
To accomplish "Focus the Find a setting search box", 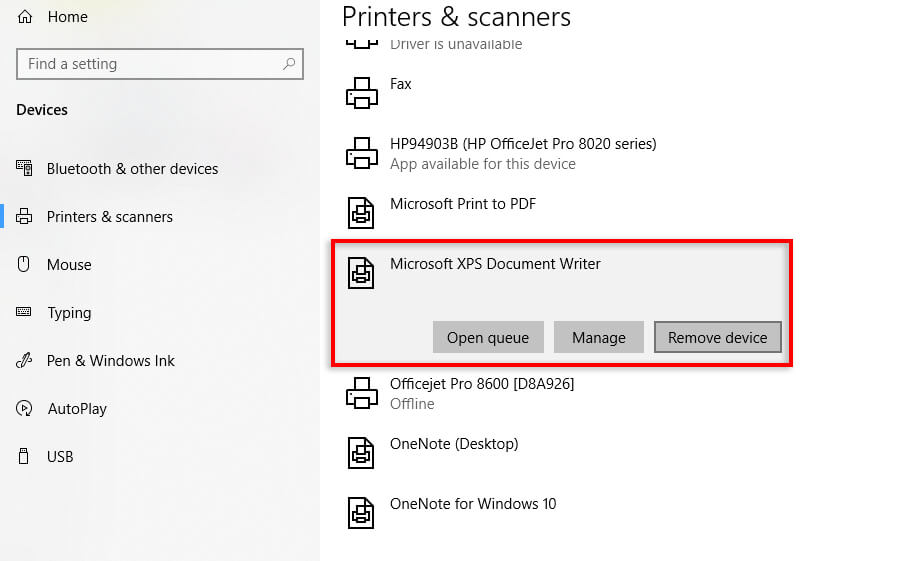I will pyautogui.click(x=150, y=64).
